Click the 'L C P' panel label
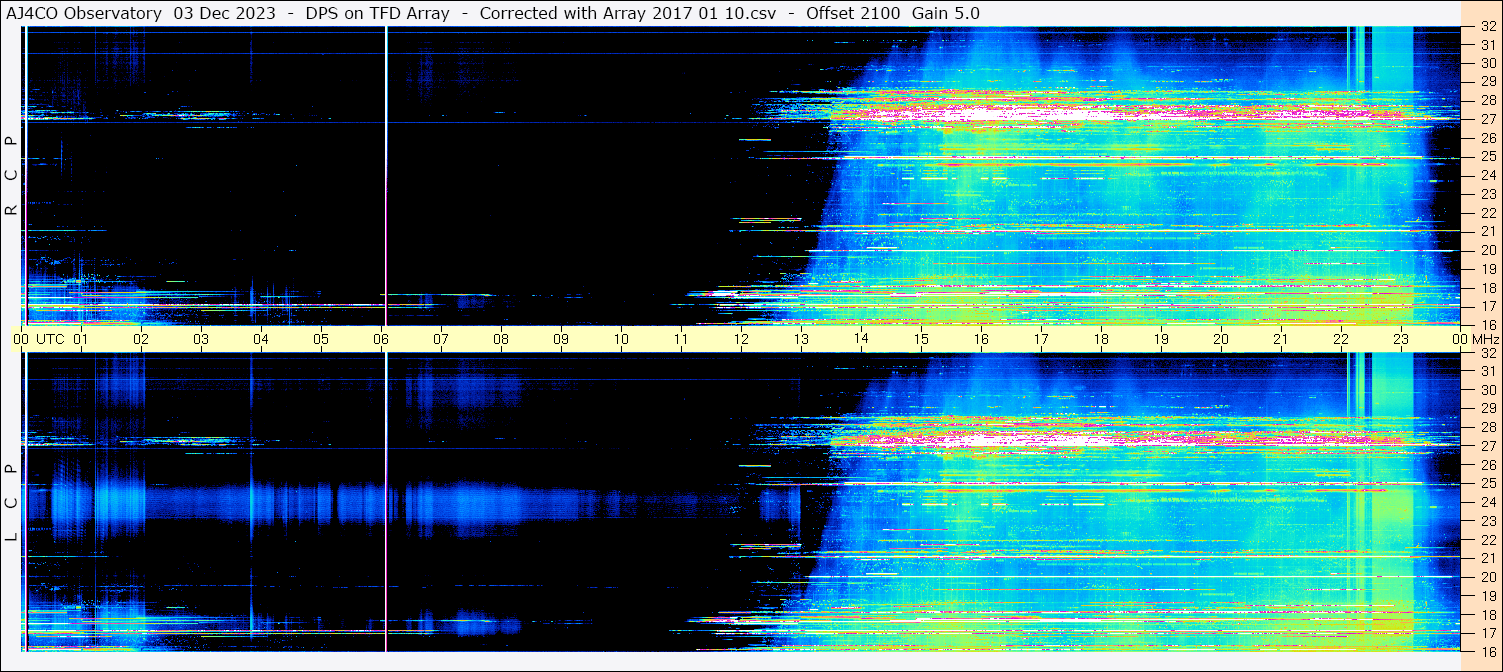The width and height of the screenshot is (1503, 672). click(12, 502)
